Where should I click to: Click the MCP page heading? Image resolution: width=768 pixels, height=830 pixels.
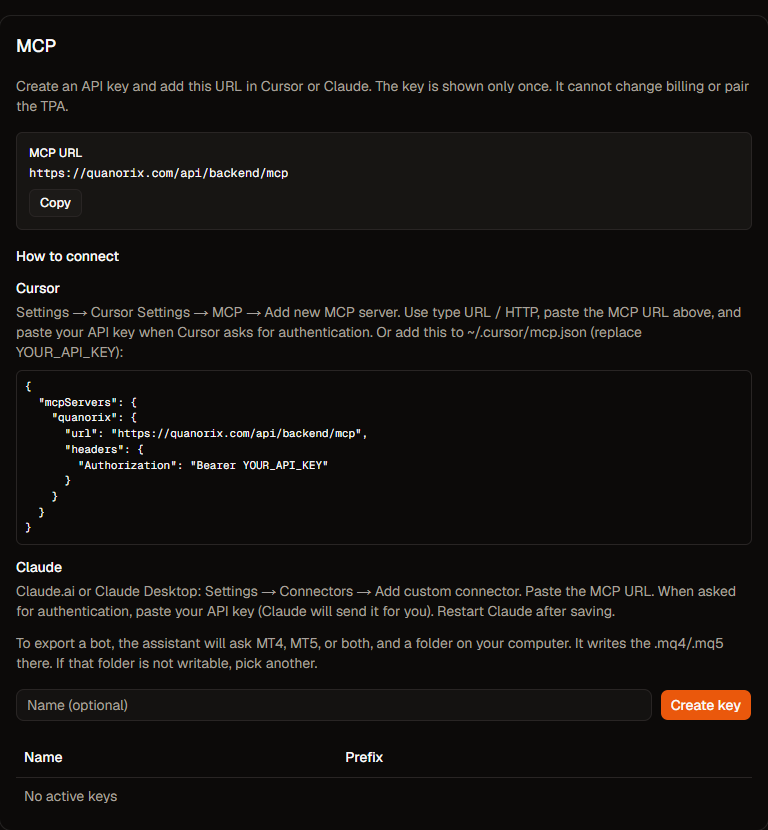36,46
